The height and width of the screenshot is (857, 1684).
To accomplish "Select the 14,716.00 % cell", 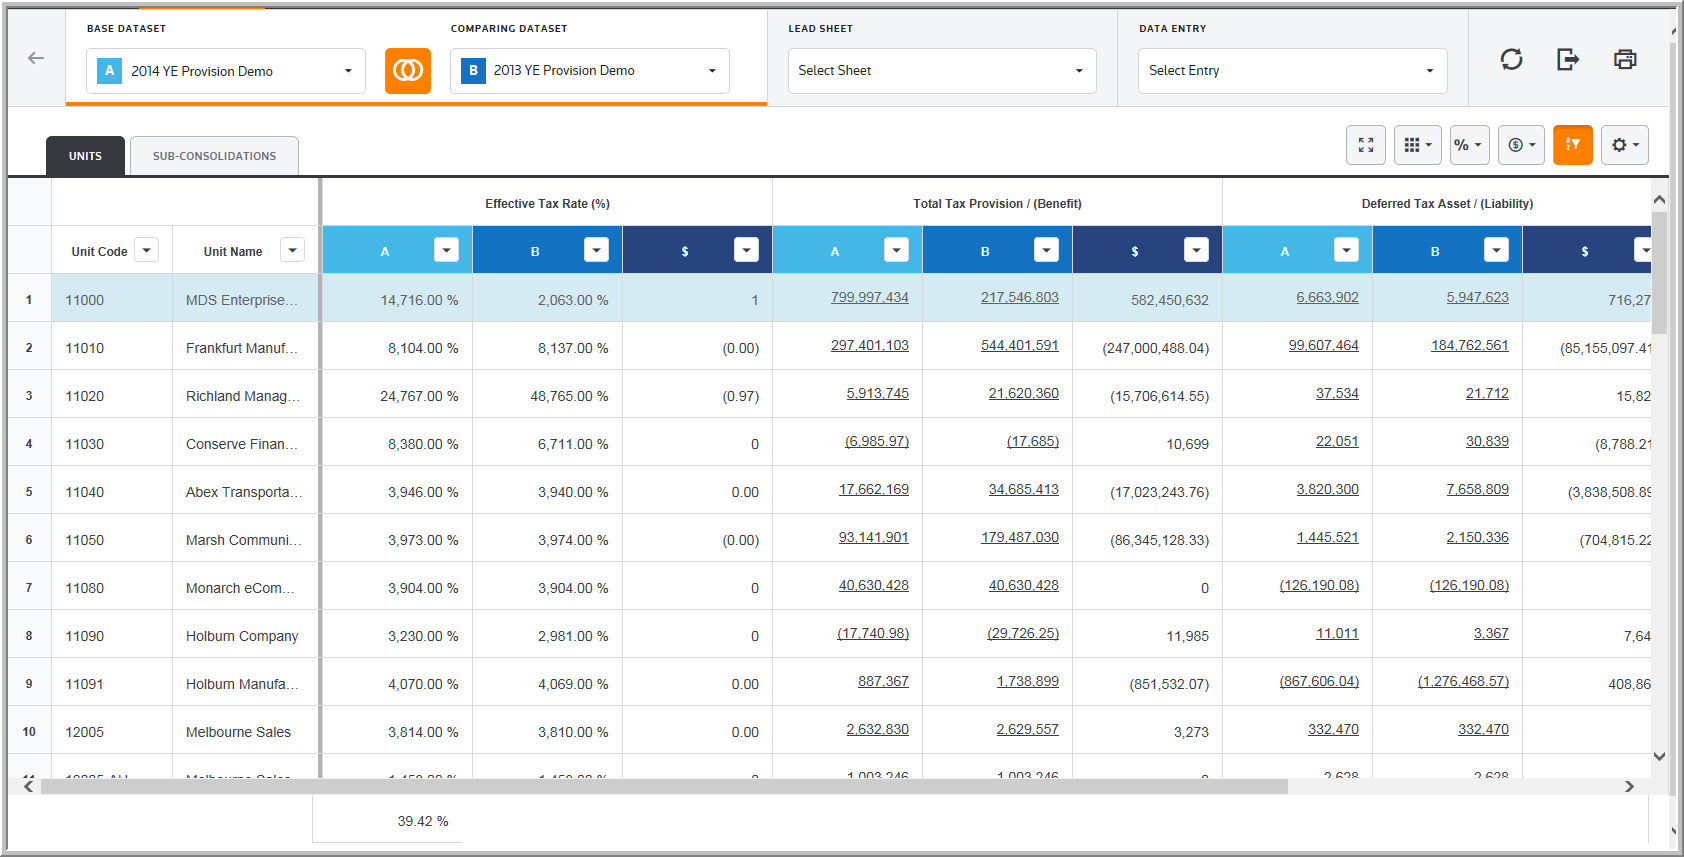I will 397,298.
